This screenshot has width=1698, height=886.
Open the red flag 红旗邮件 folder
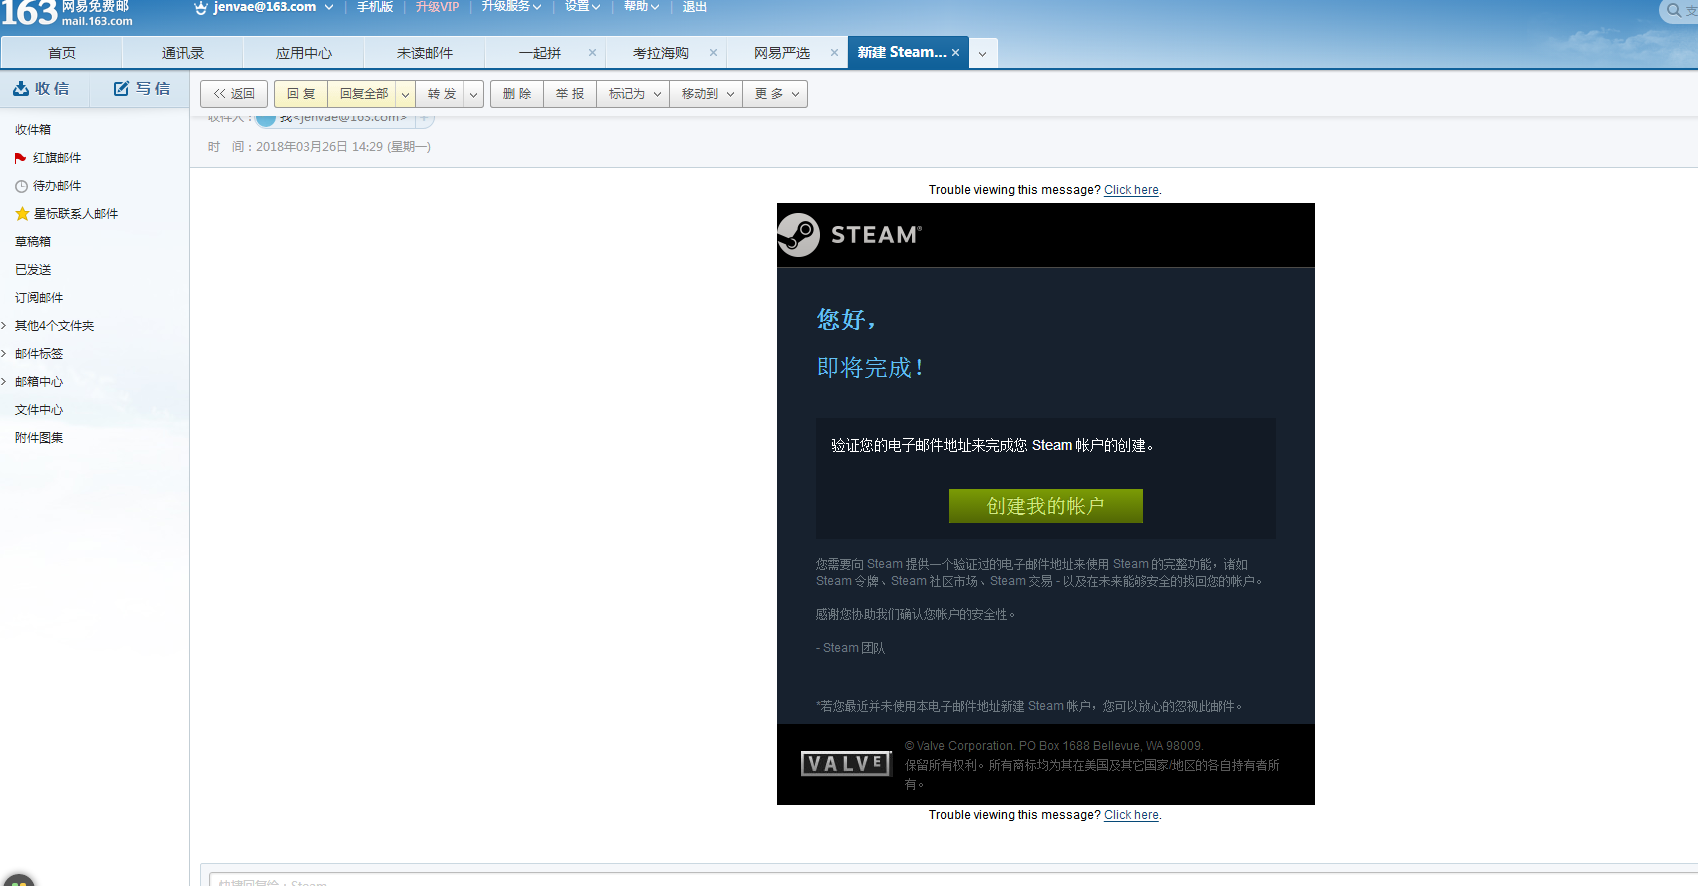57,158
